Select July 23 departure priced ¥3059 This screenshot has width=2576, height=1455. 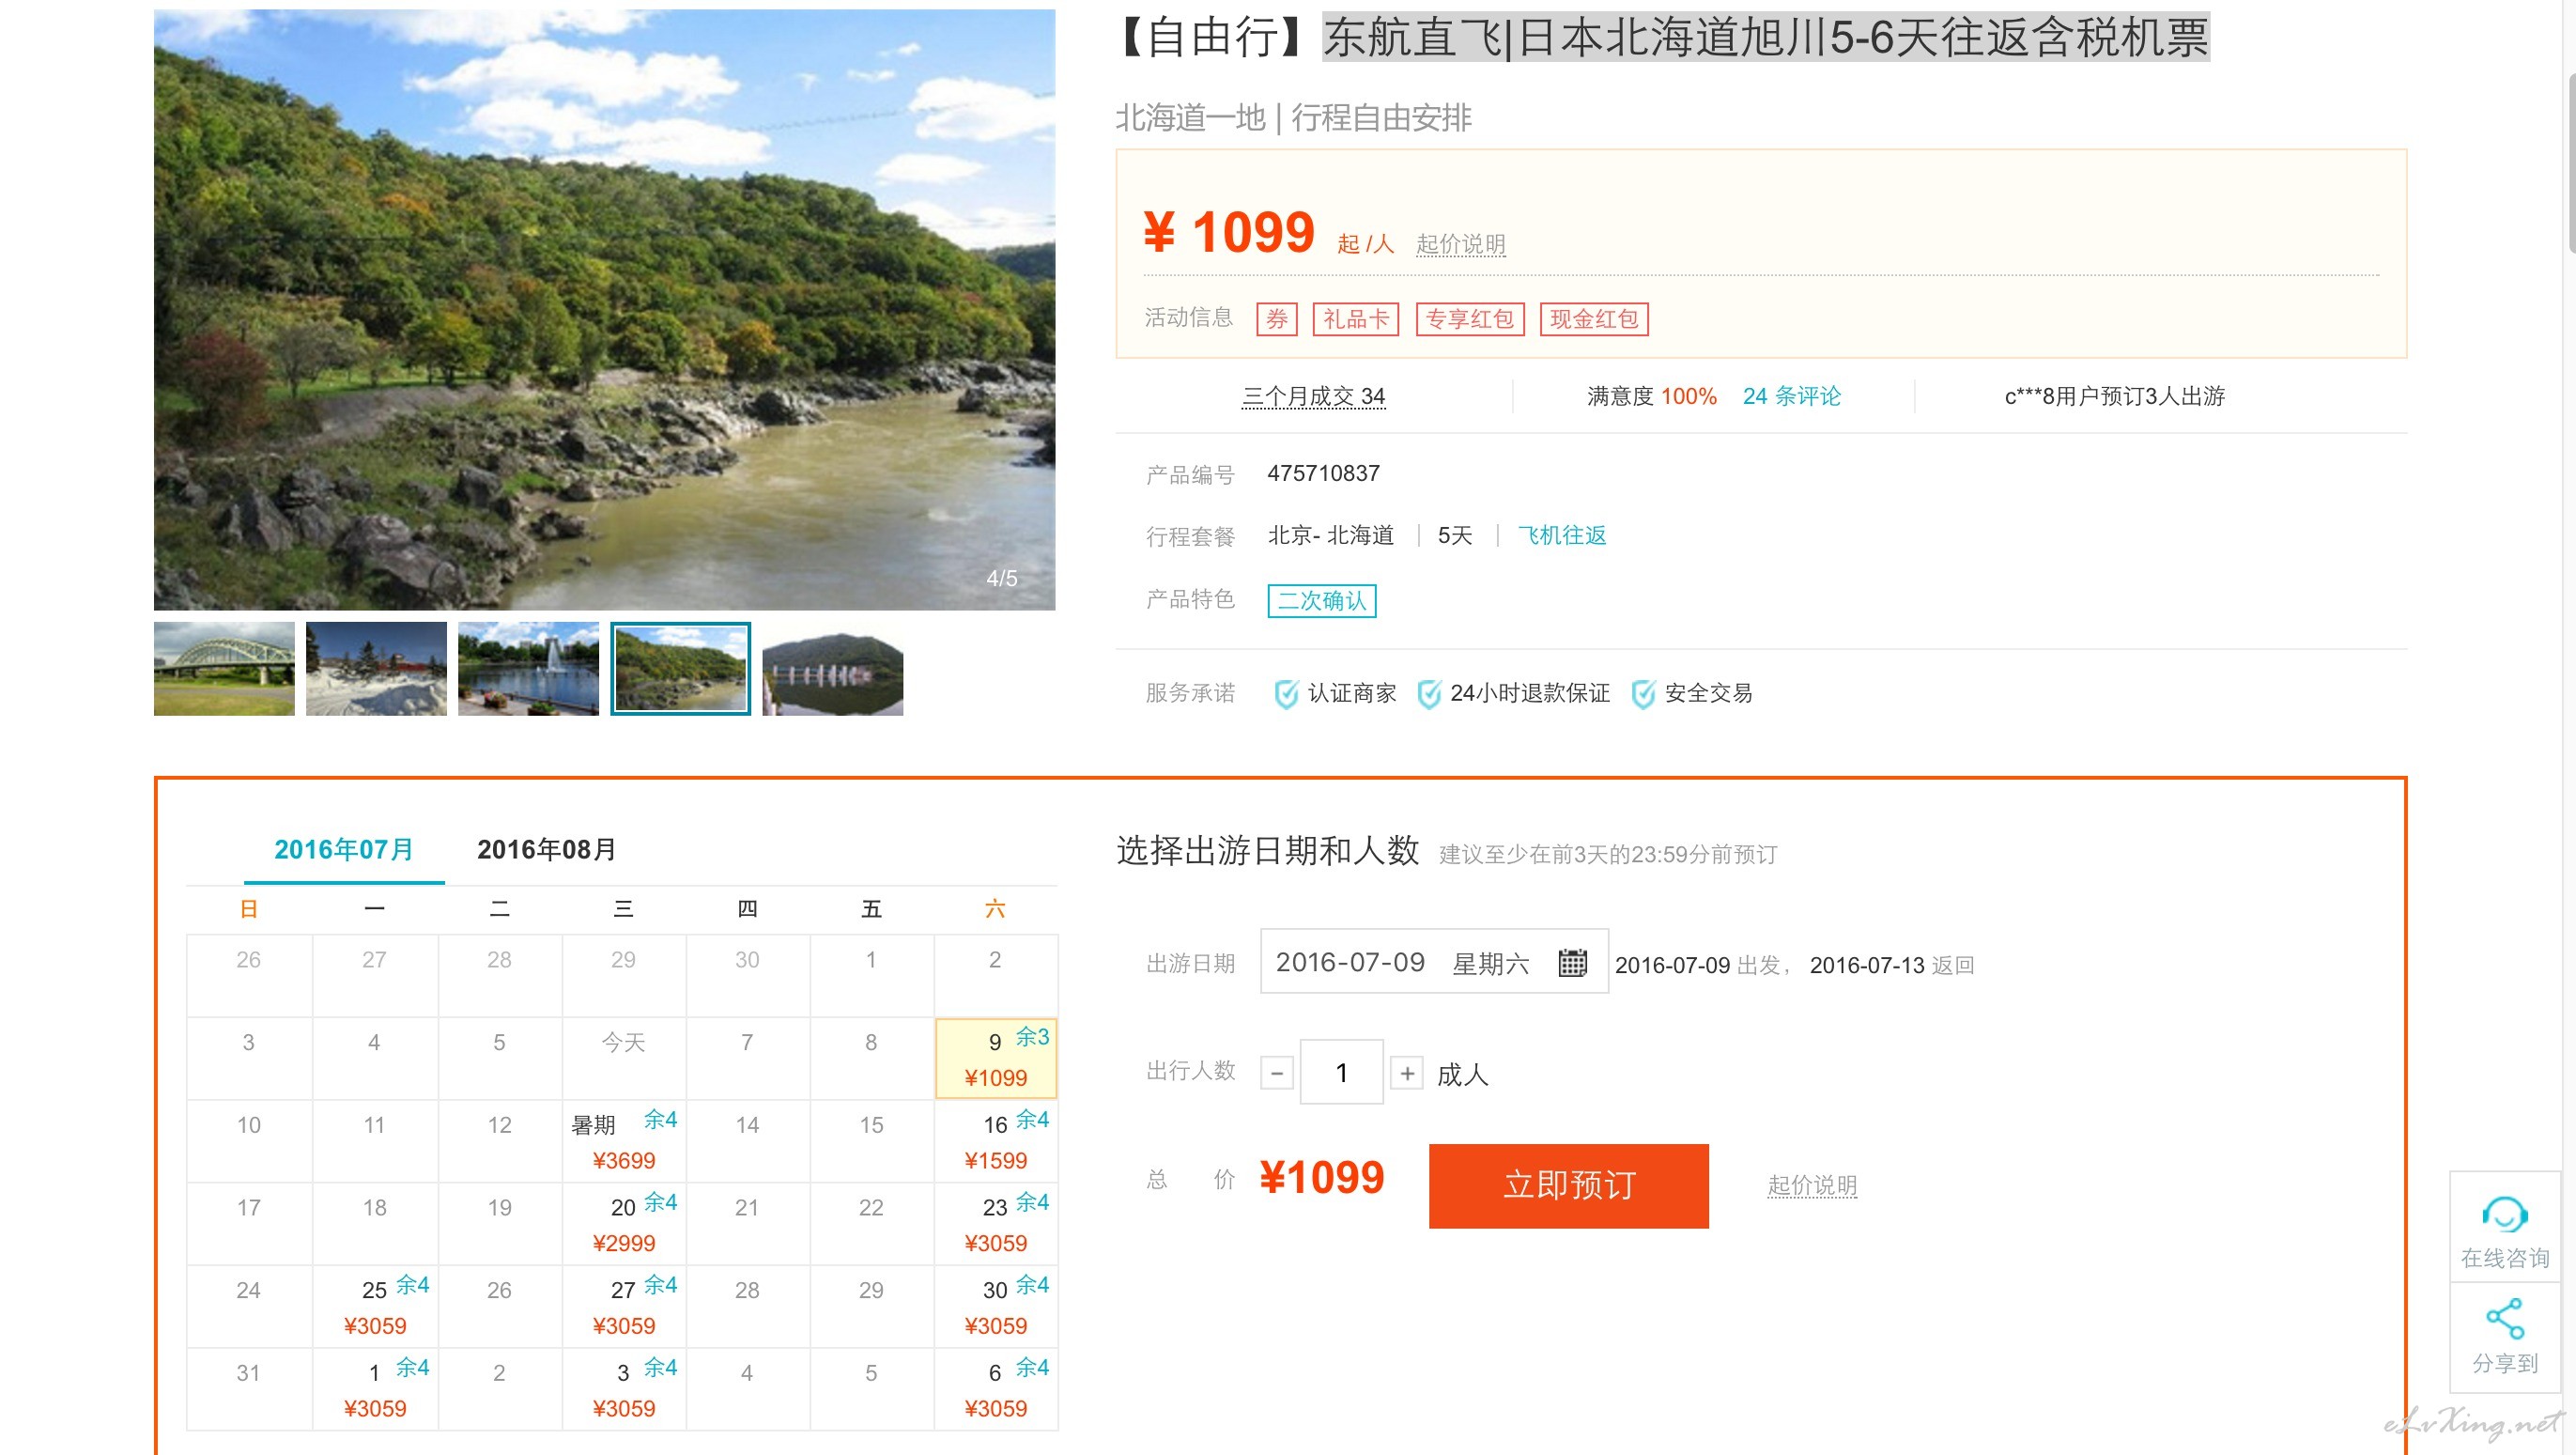point(995,1224)
